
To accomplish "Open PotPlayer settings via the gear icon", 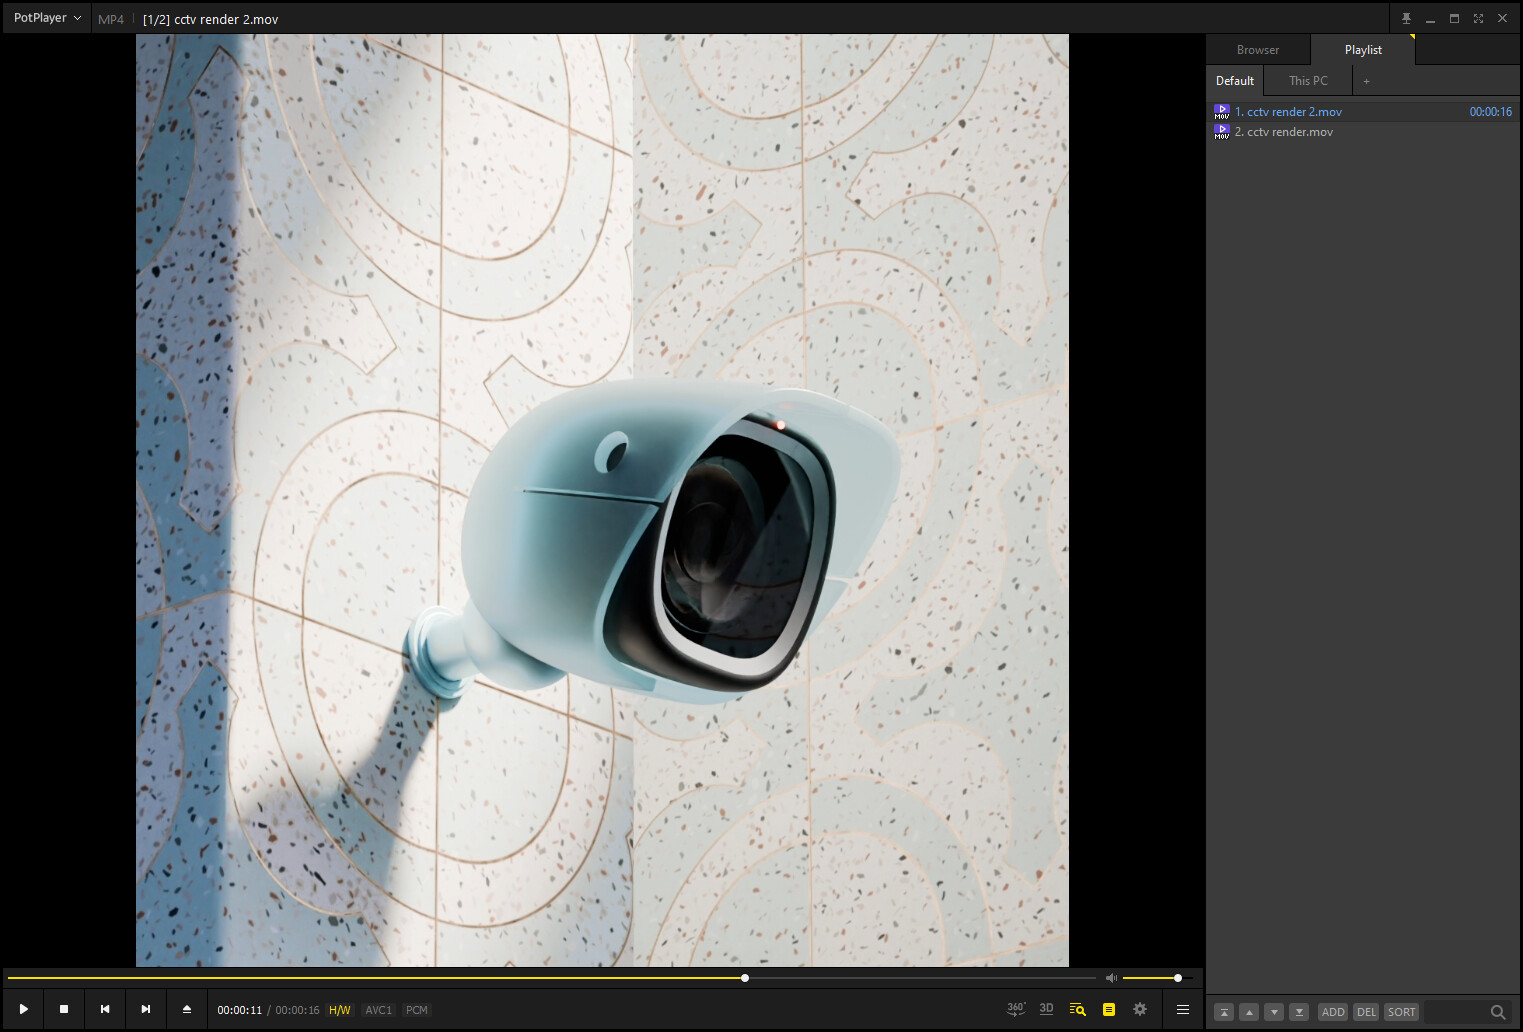I will (x=1140, y=1009).
